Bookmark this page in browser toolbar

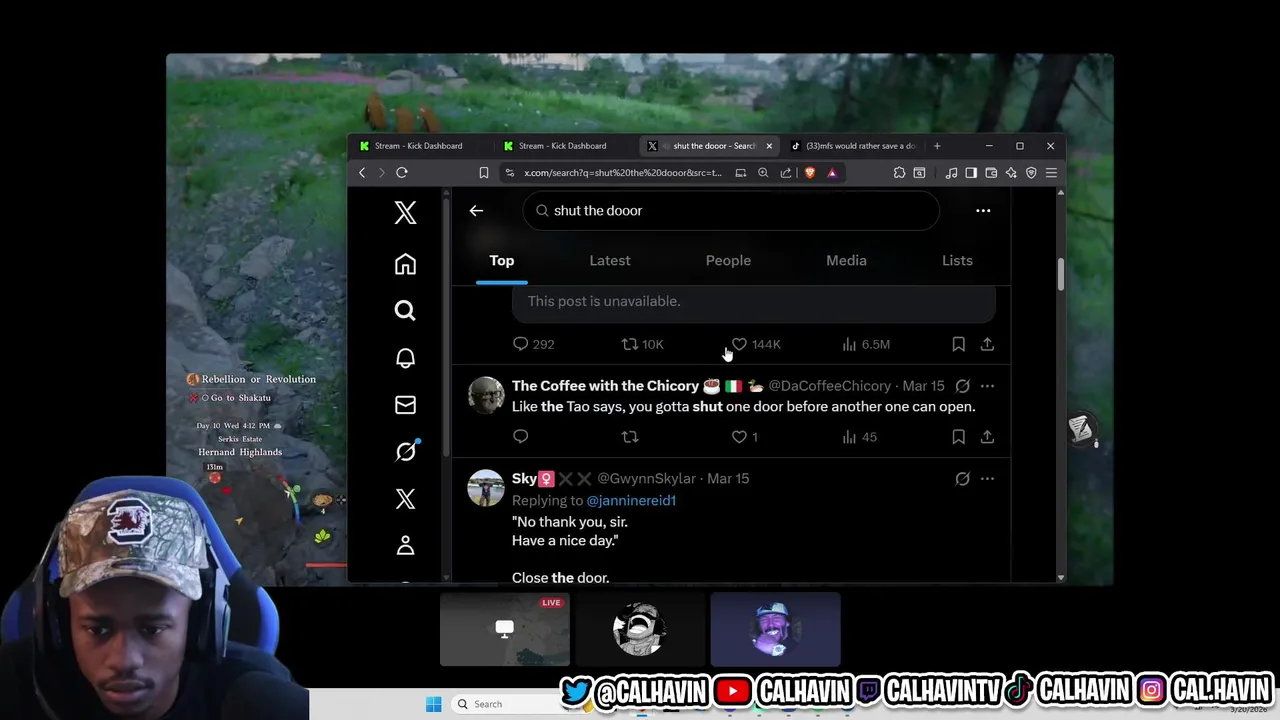coord(484,173)
